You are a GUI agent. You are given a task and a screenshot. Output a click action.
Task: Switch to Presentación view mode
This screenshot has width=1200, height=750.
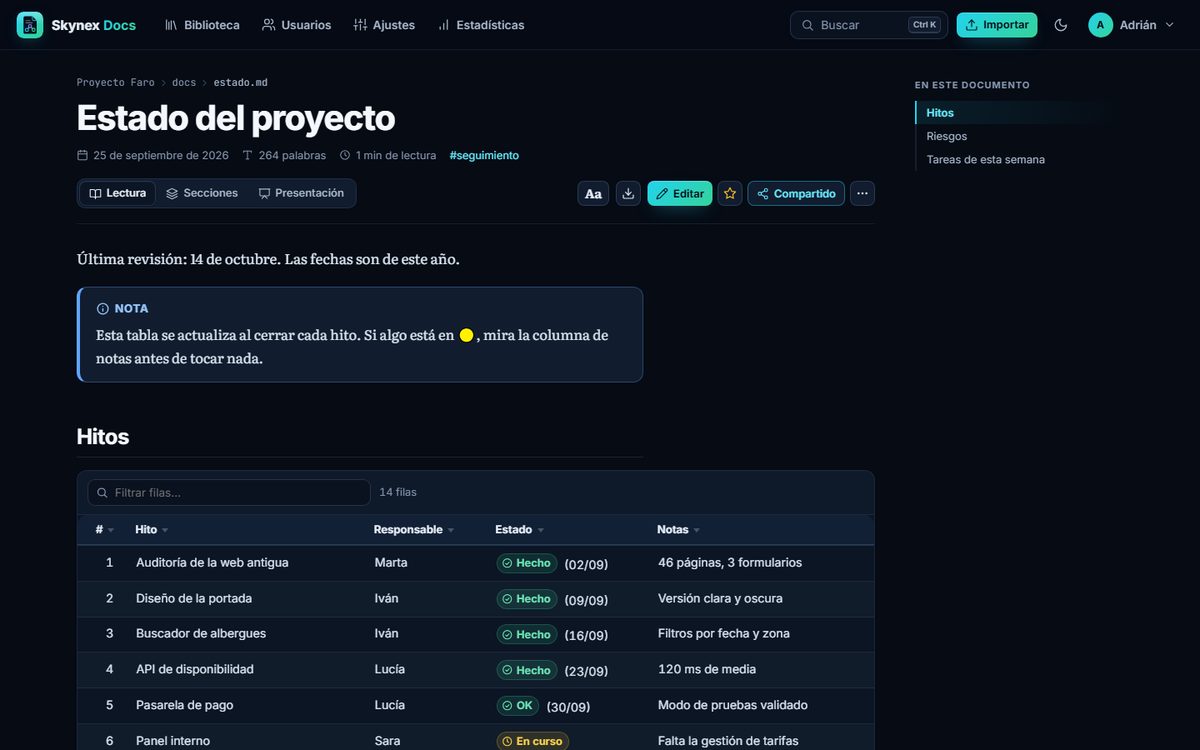301,193
